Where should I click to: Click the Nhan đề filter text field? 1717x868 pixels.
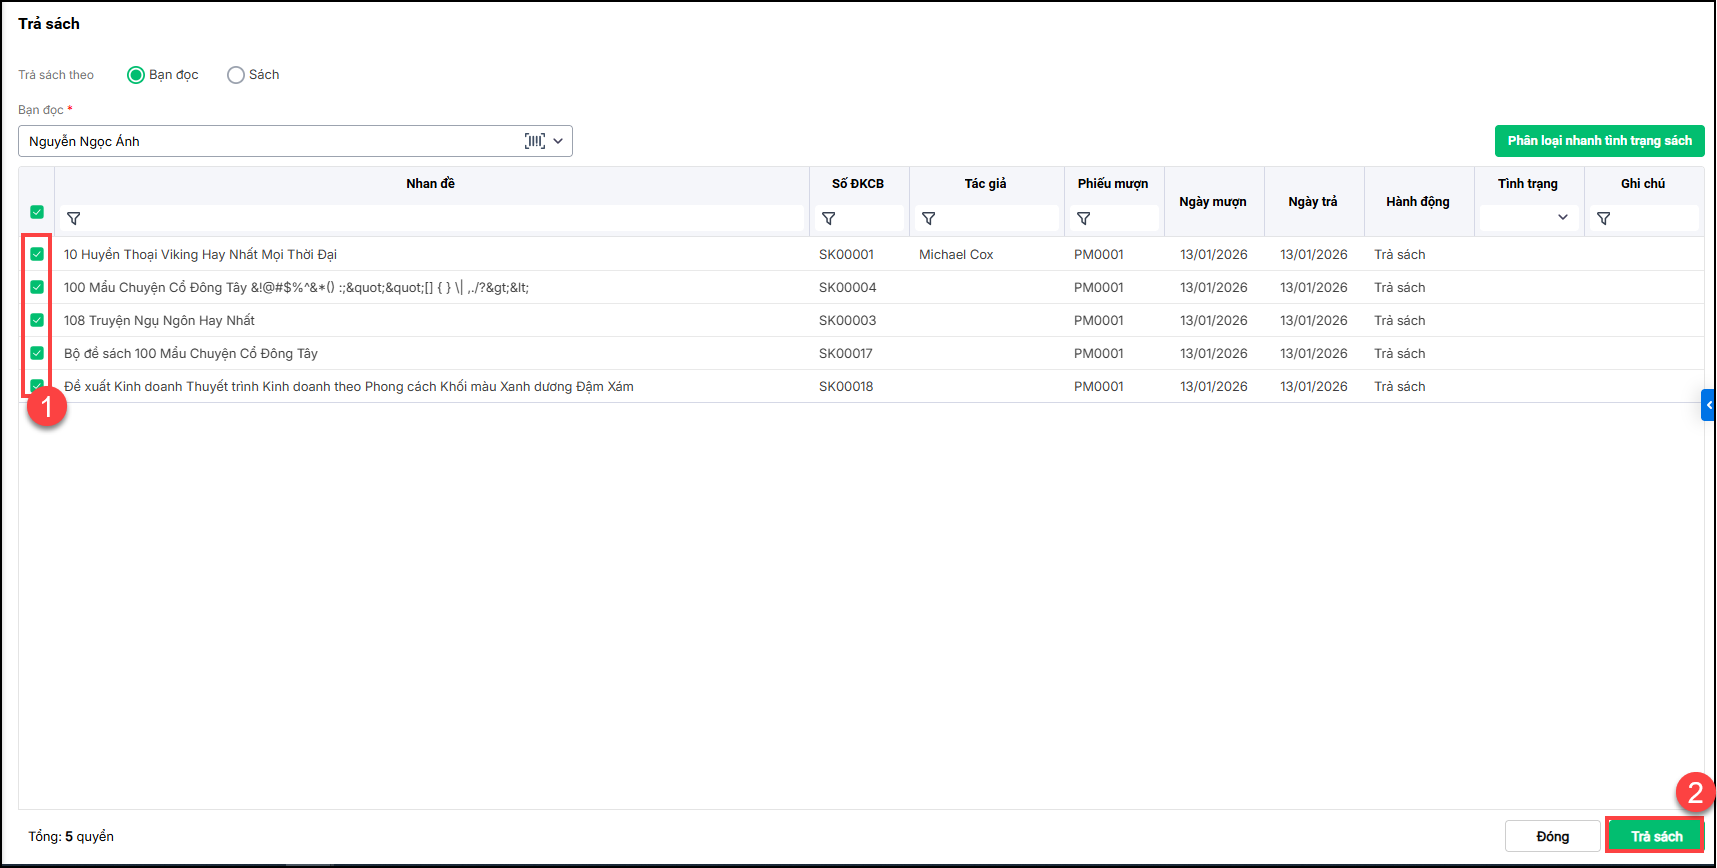tap(440, 218)
